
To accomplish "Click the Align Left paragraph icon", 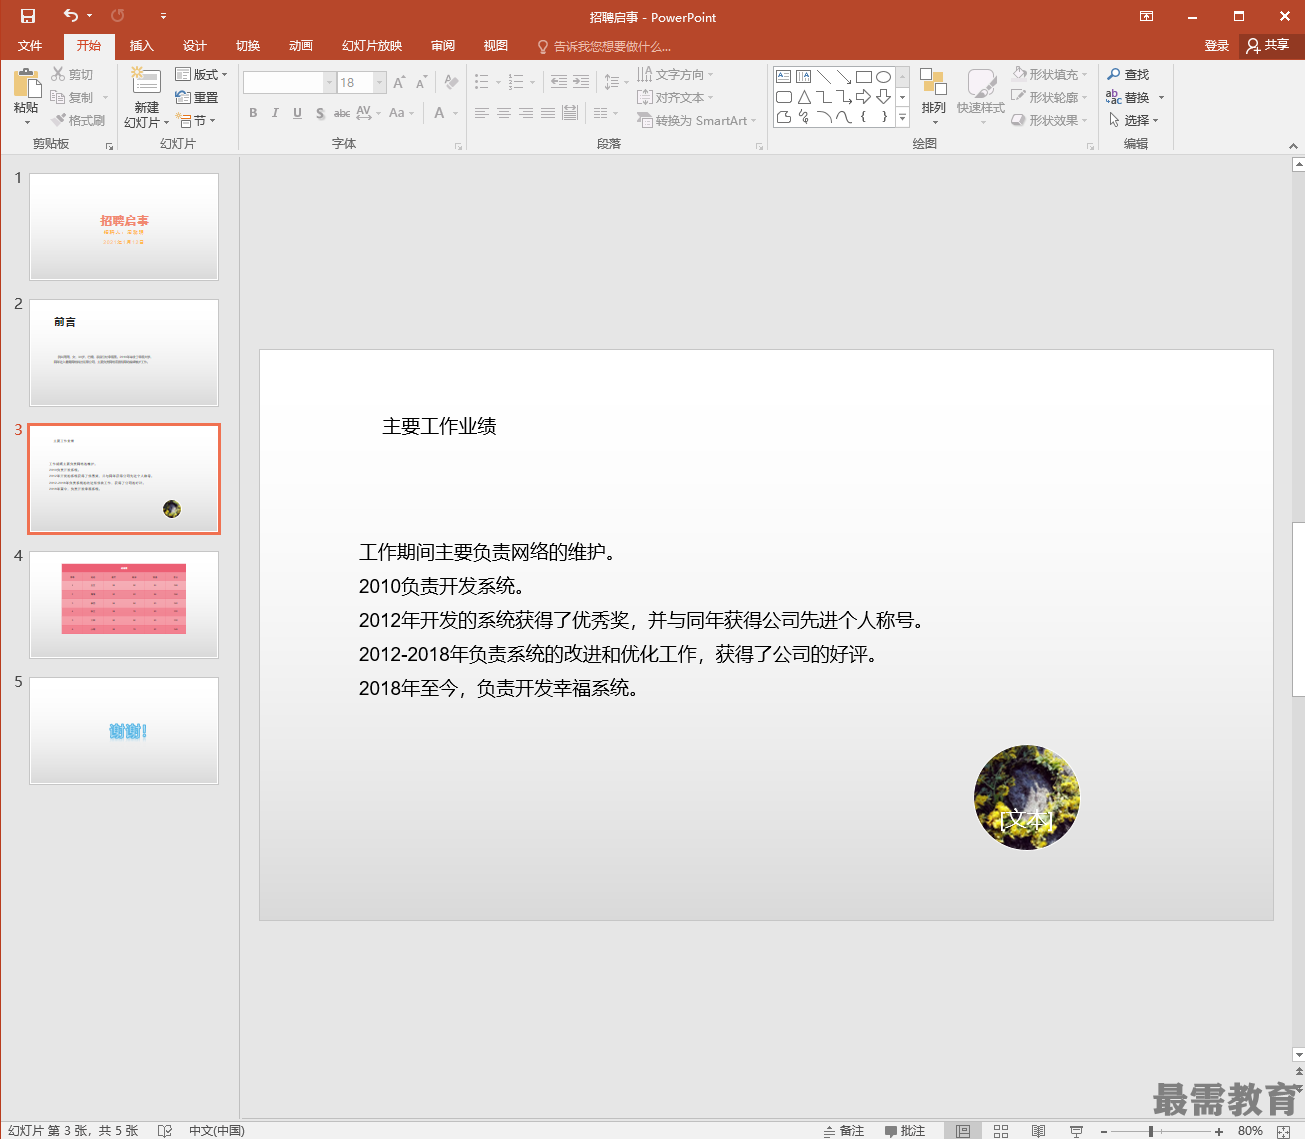I will 482,113.
